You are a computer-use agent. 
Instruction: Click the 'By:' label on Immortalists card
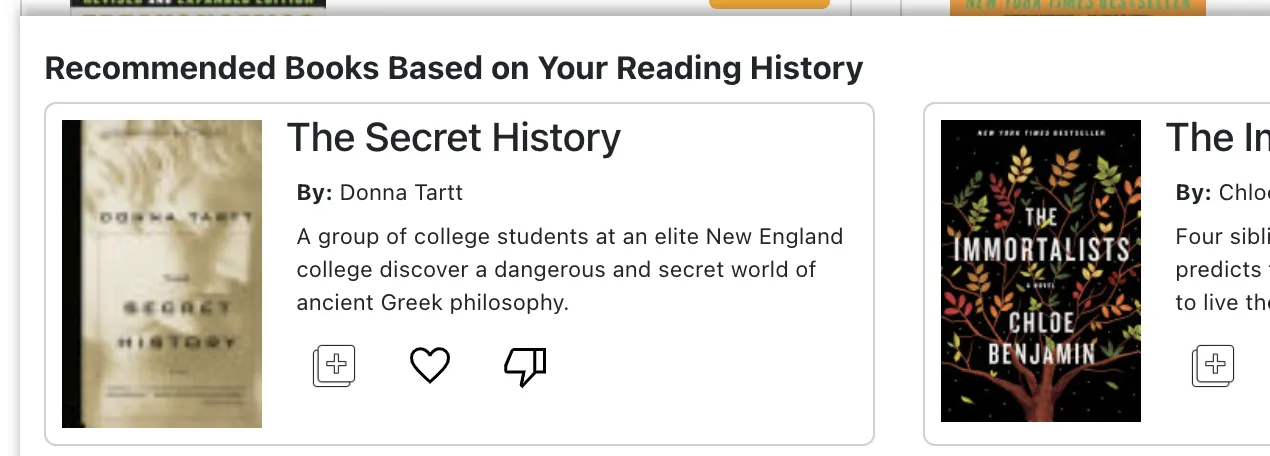(x=1193, y=192)
